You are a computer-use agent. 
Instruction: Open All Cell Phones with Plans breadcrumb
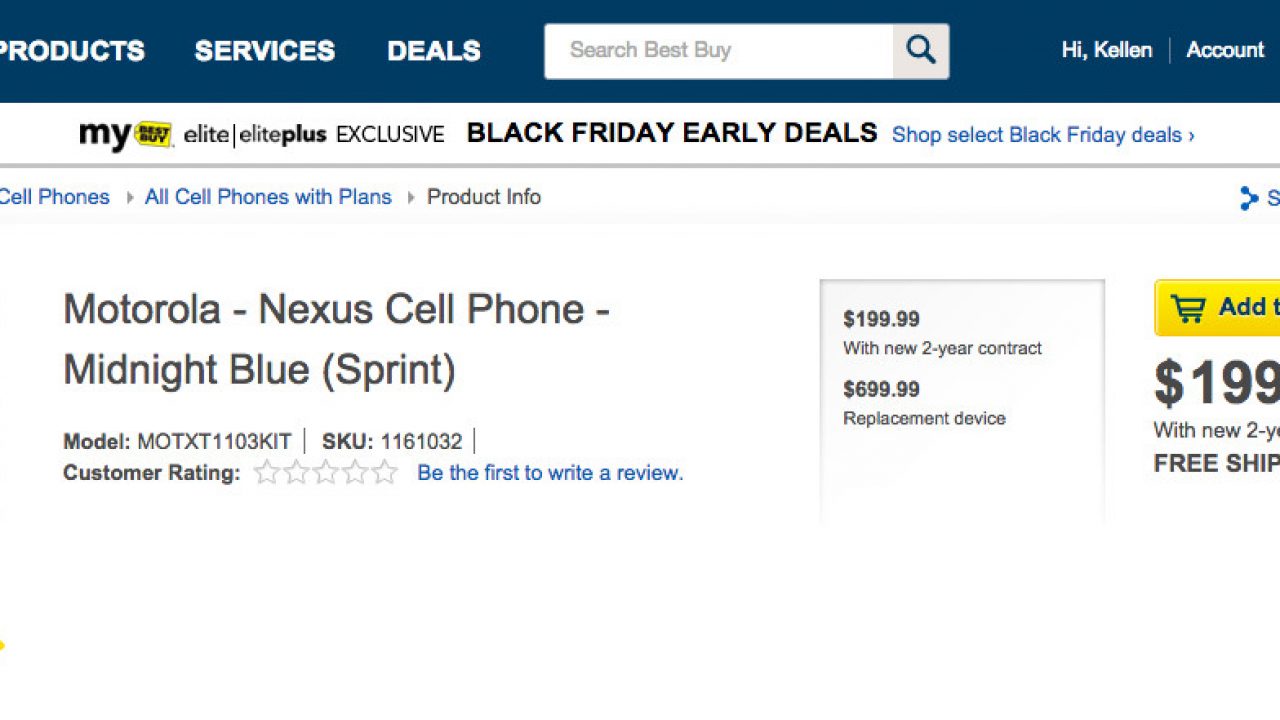268,197
